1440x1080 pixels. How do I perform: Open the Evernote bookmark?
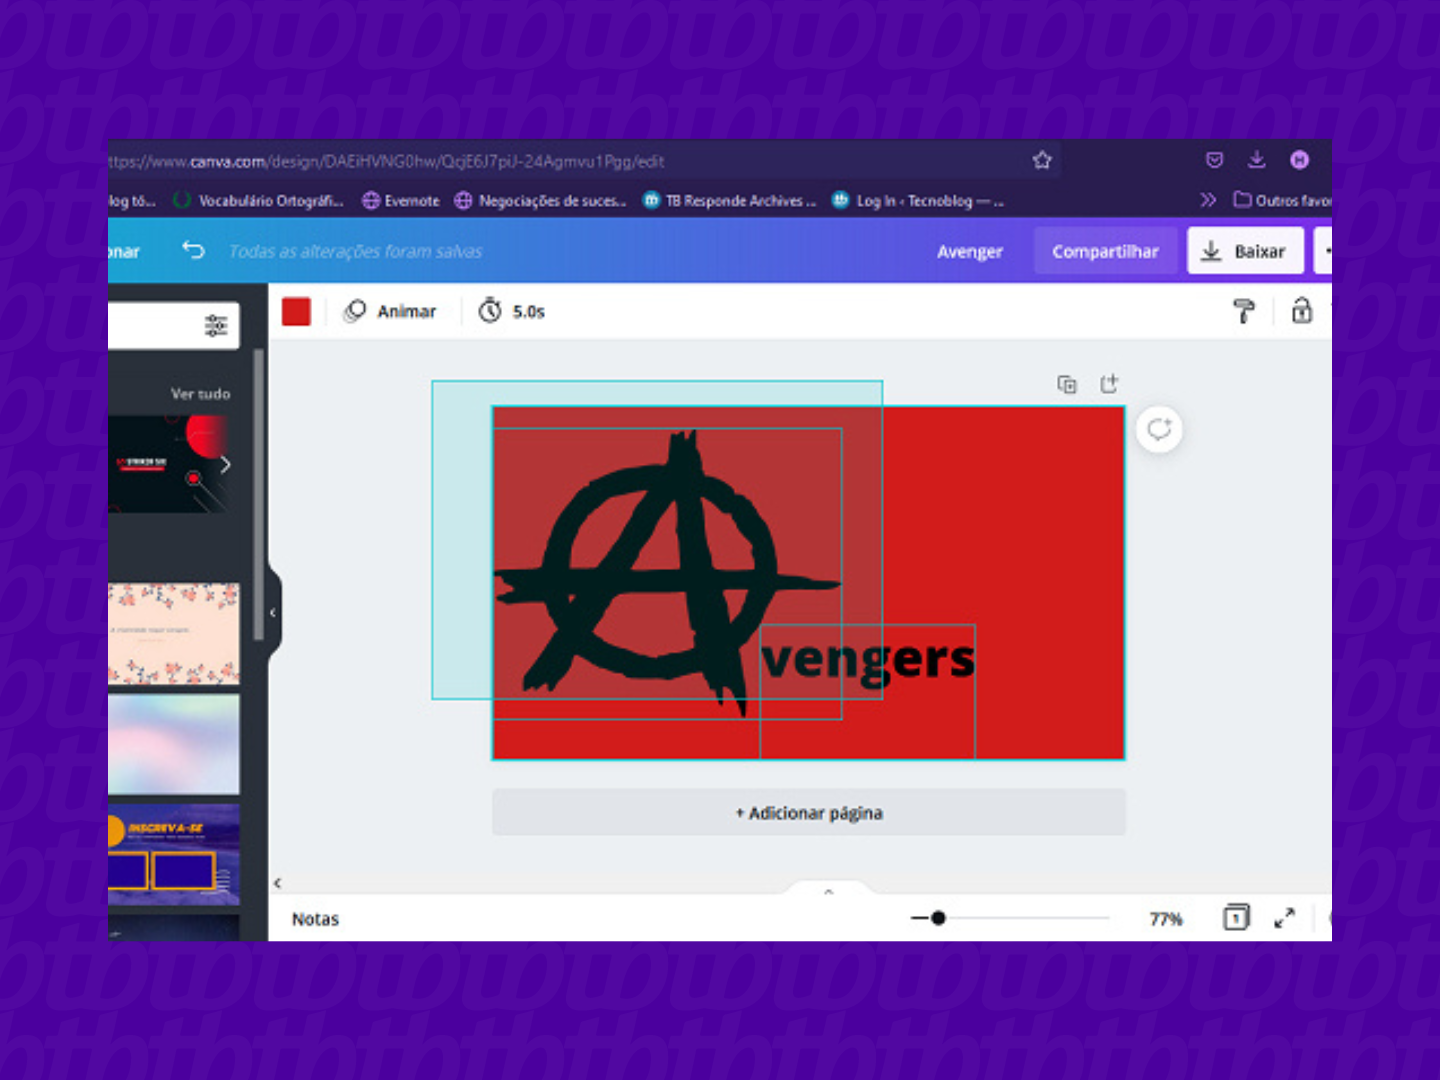tap(401, 200)
